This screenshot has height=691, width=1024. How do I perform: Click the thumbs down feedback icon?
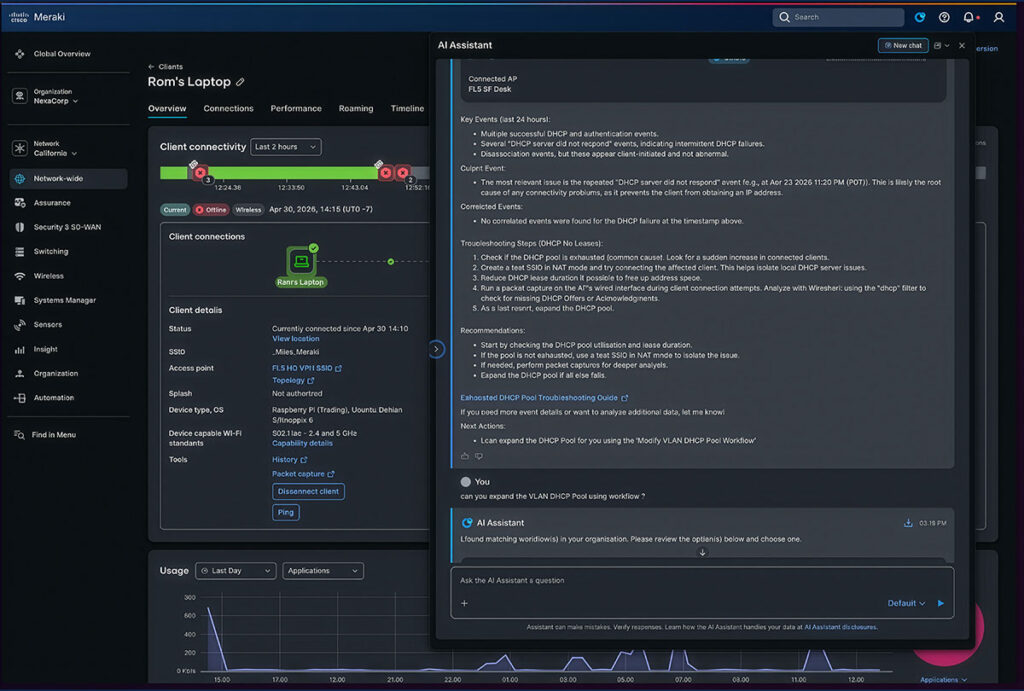tap(479, 456)
